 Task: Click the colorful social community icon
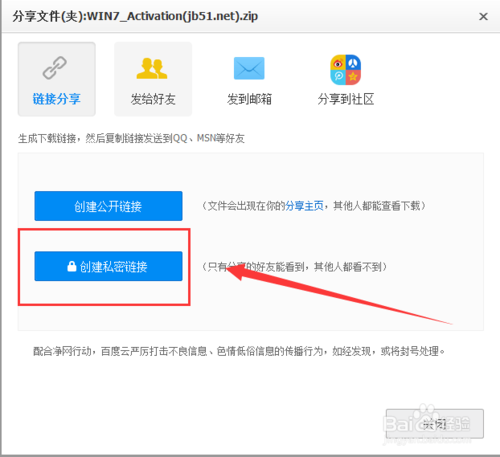[x=346, y=70]
